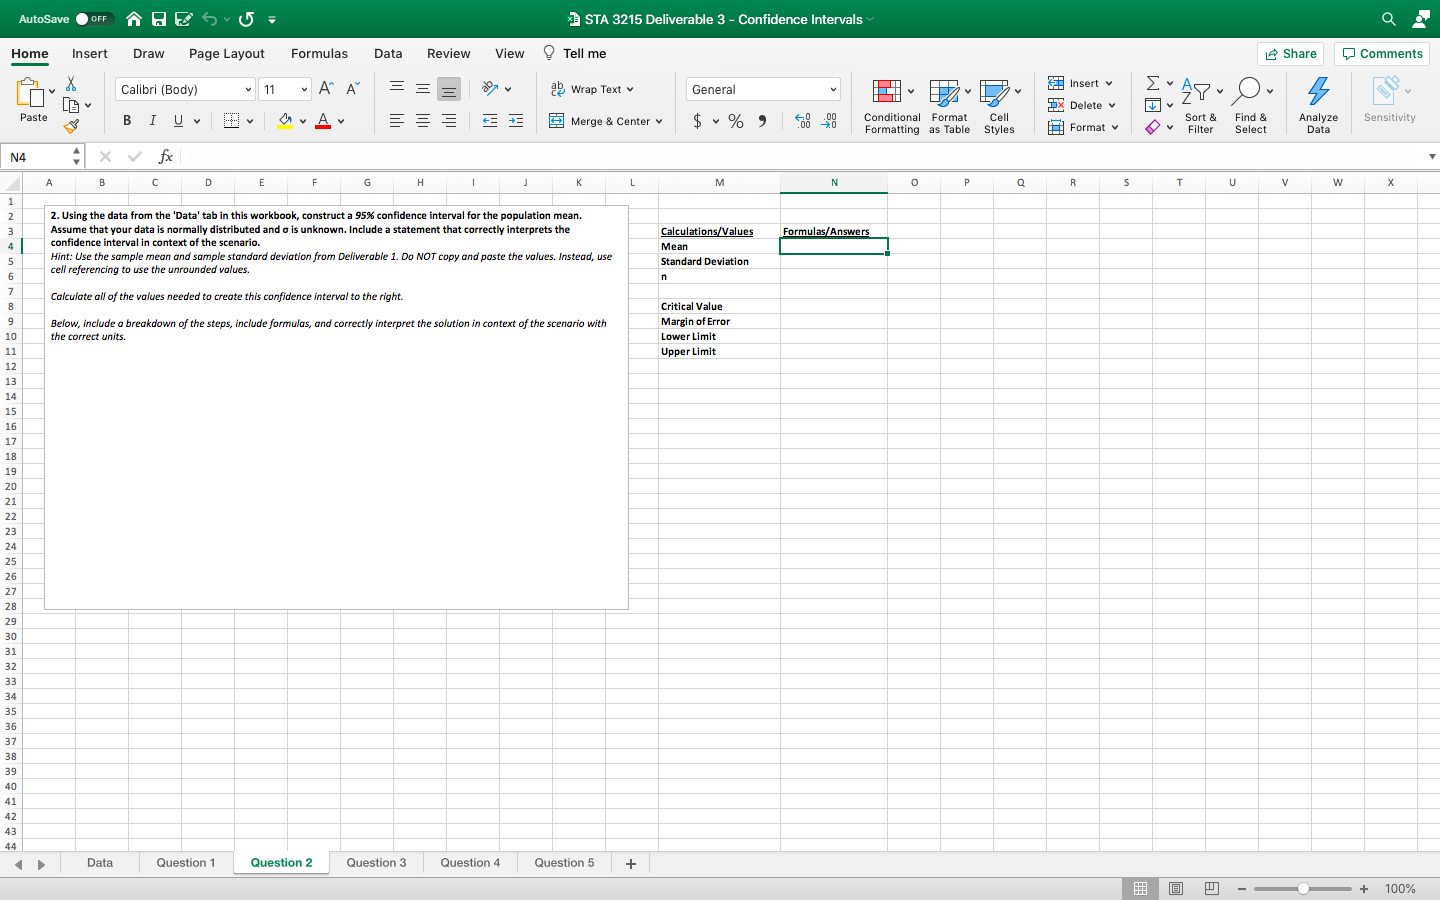Click the Increase Indent icon
Image resolution: width=1440 pixels, height=900 pixels.
pos(516,121)
